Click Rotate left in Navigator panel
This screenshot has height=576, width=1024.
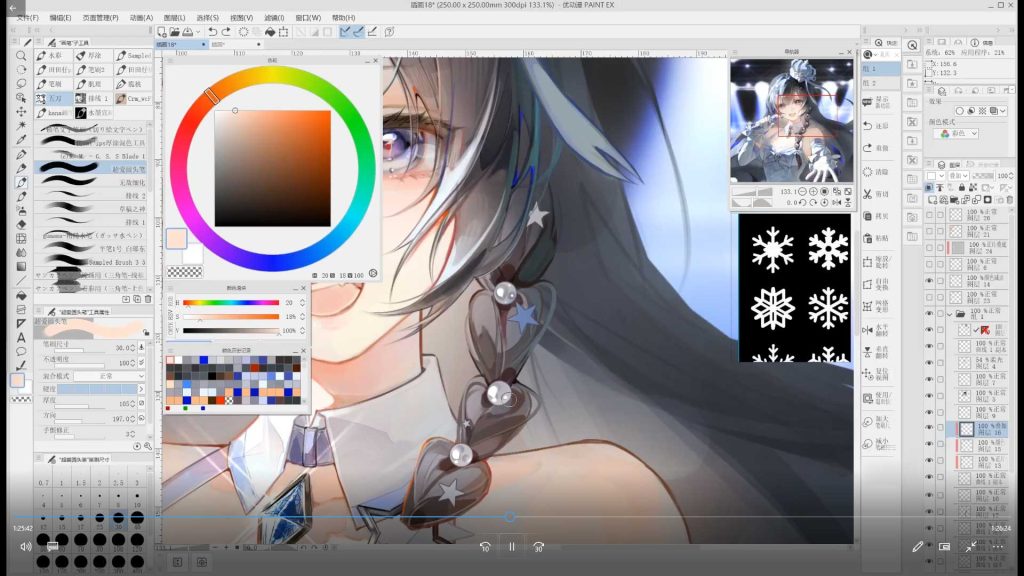point(802,202)
